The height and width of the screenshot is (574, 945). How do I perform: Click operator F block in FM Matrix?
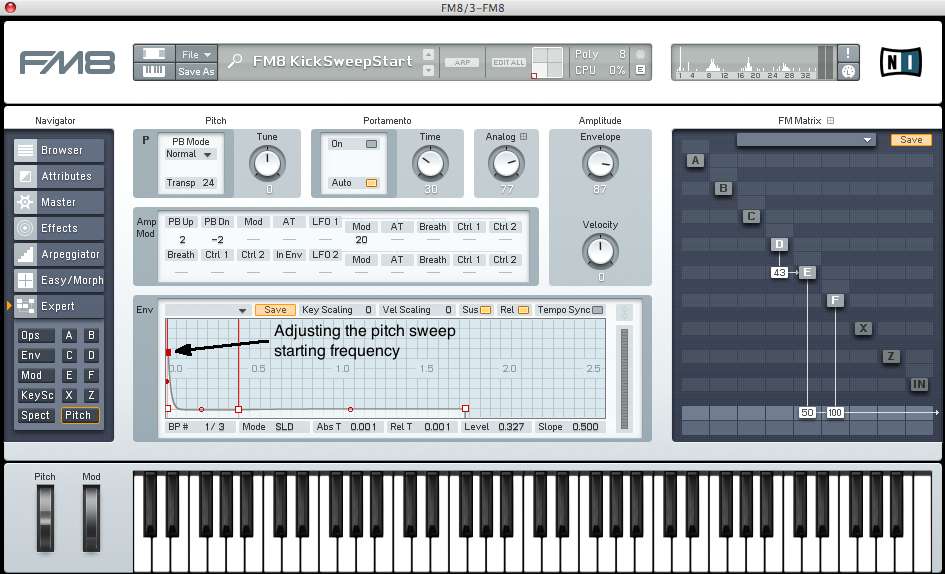[x=835, y=300]
